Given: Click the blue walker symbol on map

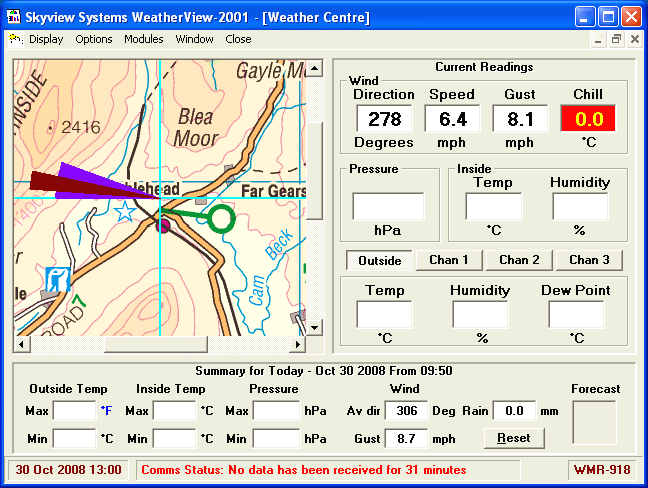Looking at the screenshot, I should pos(57,277).
